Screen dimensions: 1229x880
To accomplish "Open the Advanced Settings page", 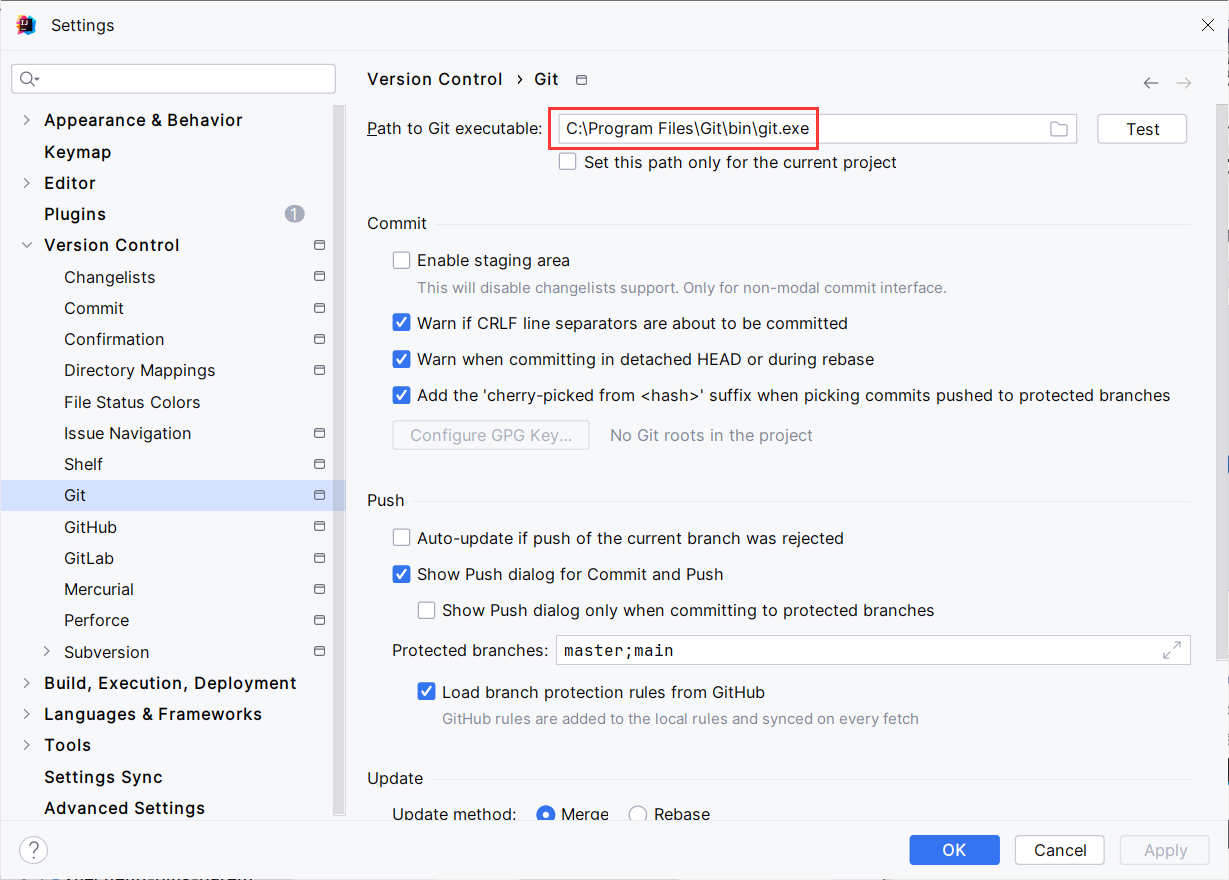I will click(x=124, y=808).
